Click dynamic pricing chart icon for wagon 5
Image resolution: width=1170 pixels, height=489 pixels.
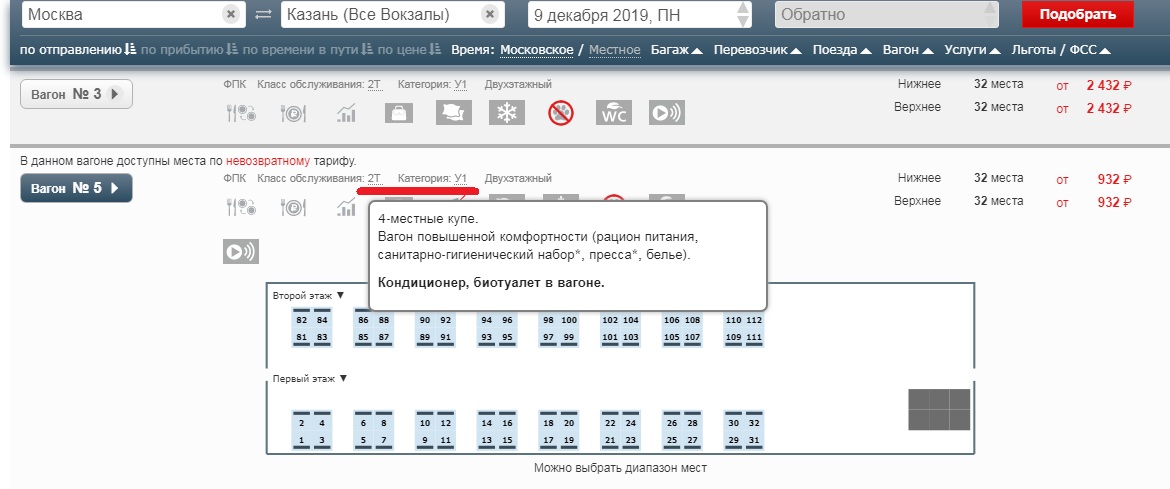[x=347, y=207]
